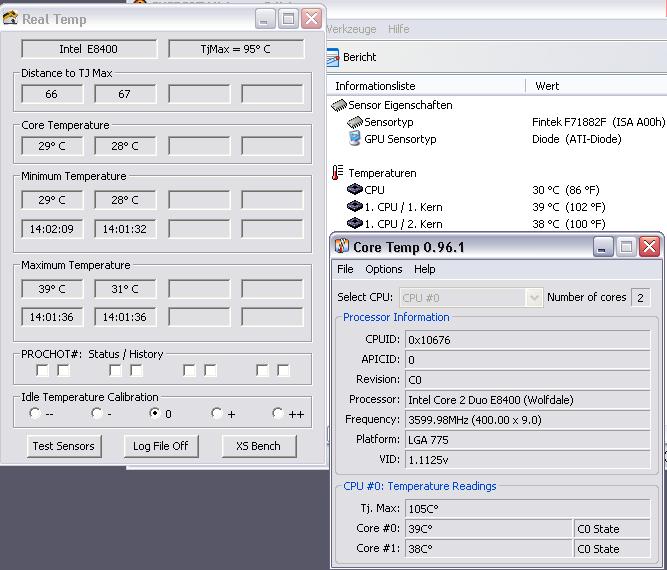
Task: Select the '+' idle calibration radio button
Action: tap(217, 413)
